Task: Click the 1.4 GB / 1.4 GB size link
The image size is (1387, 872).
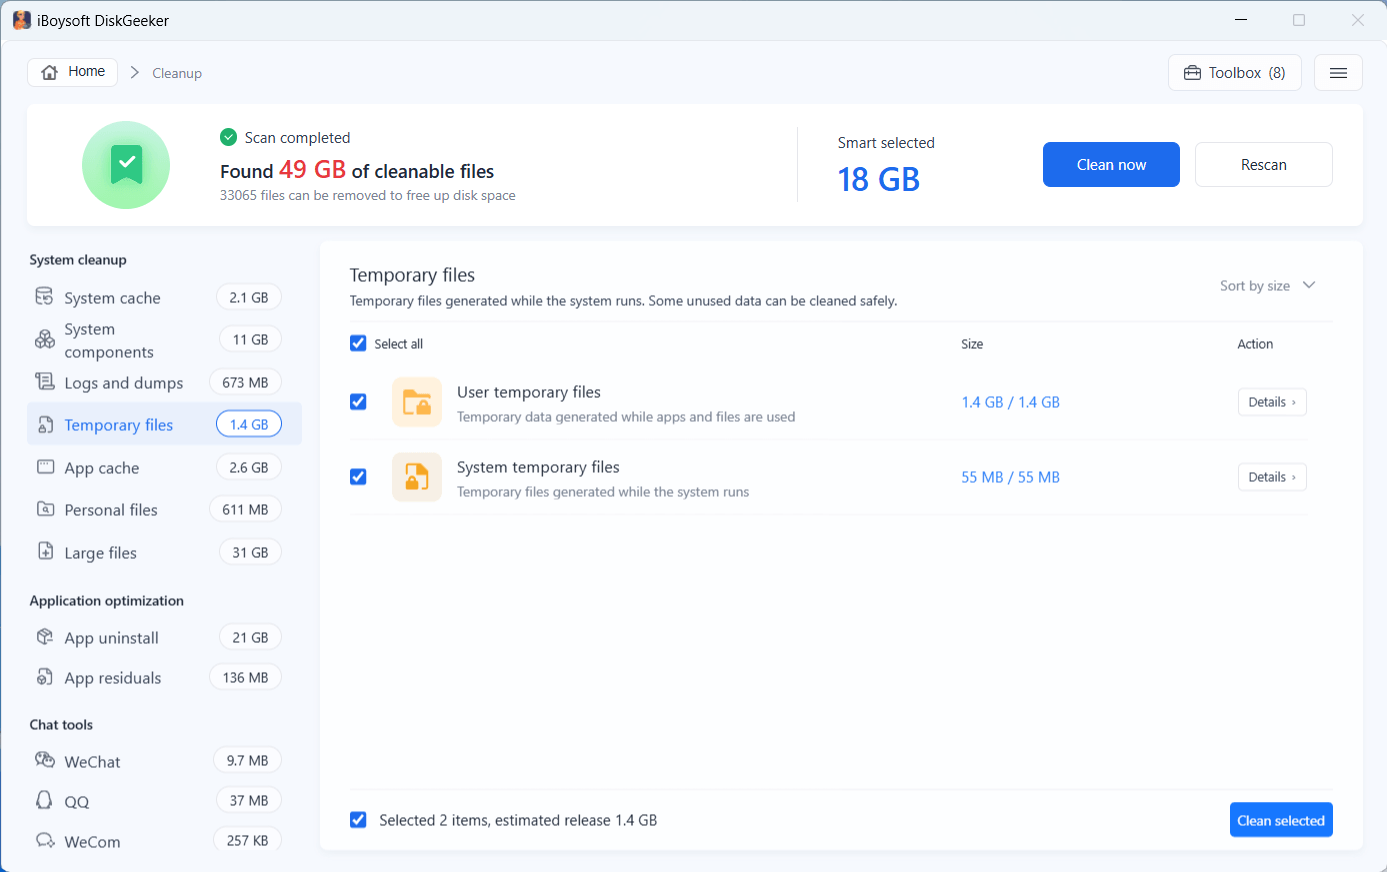Action: point(1010,402)
